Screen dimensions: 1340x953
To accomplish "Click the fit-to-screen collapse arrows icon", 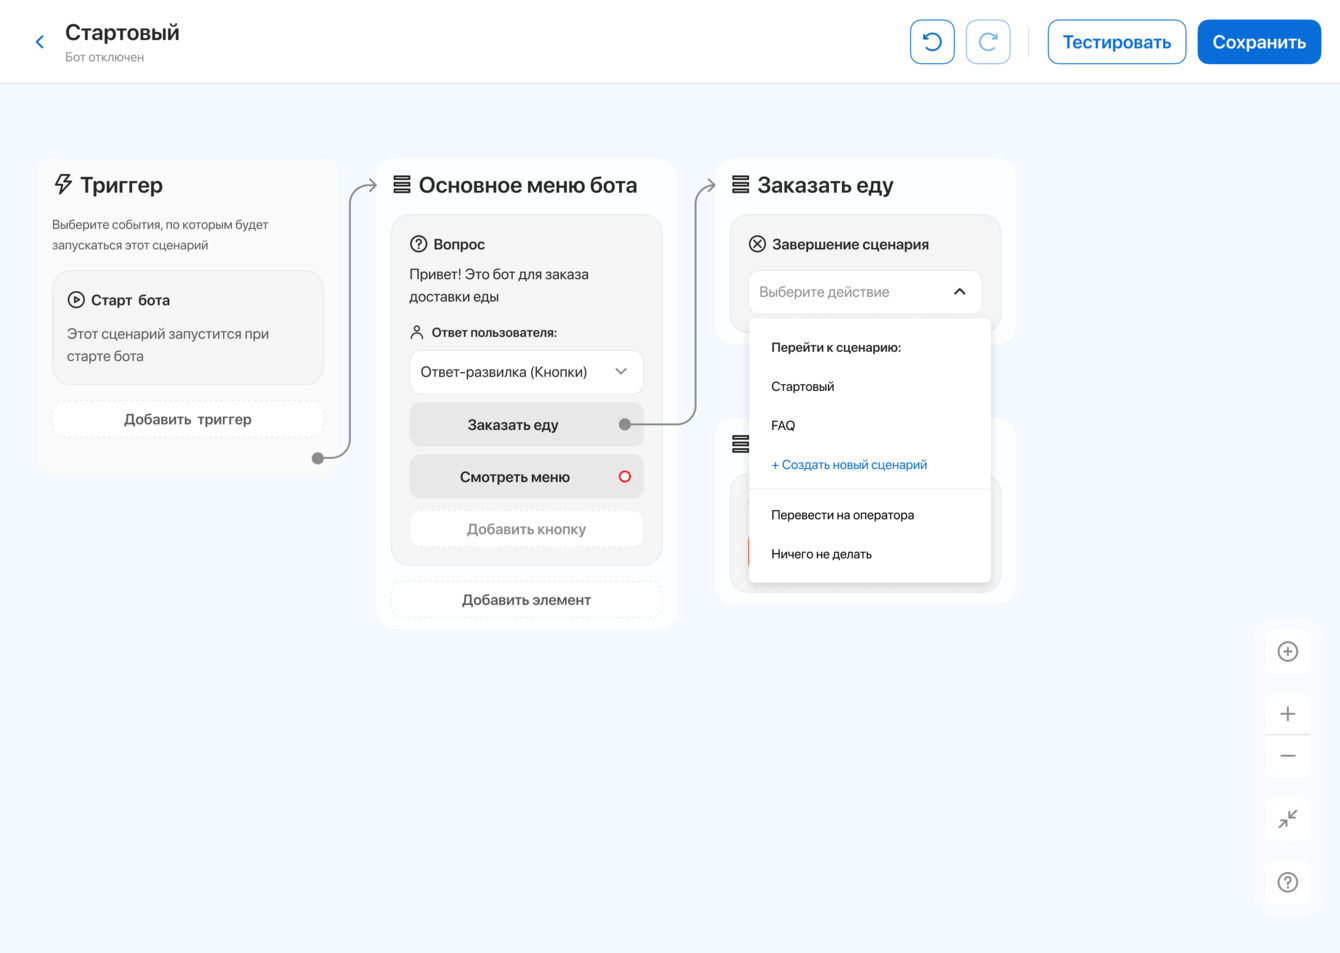I will [1288, 819].
